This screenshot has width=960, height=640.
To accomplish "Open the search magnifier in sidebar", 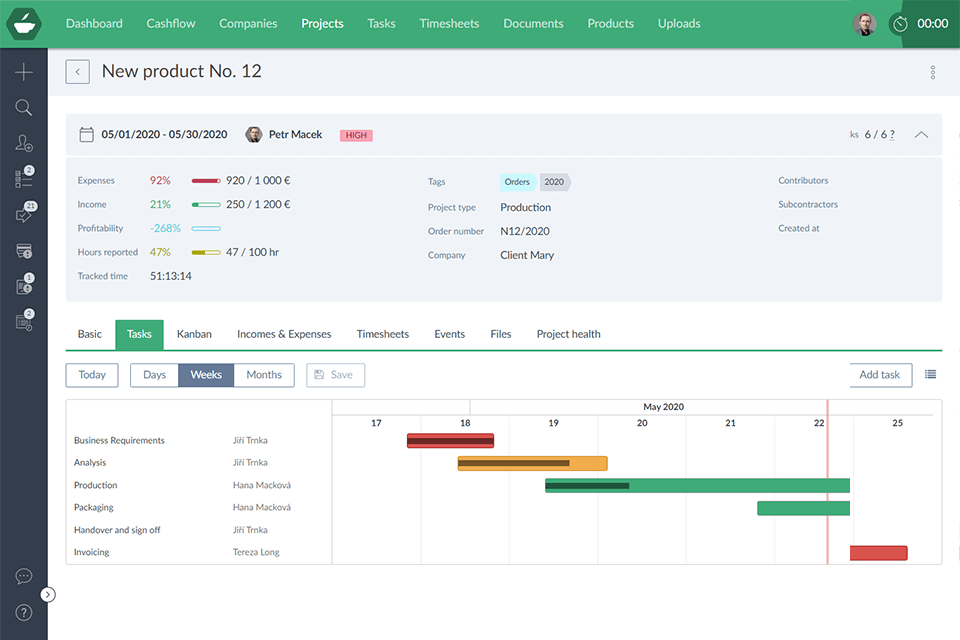I will pyautogui.click(x=24, y=107).
